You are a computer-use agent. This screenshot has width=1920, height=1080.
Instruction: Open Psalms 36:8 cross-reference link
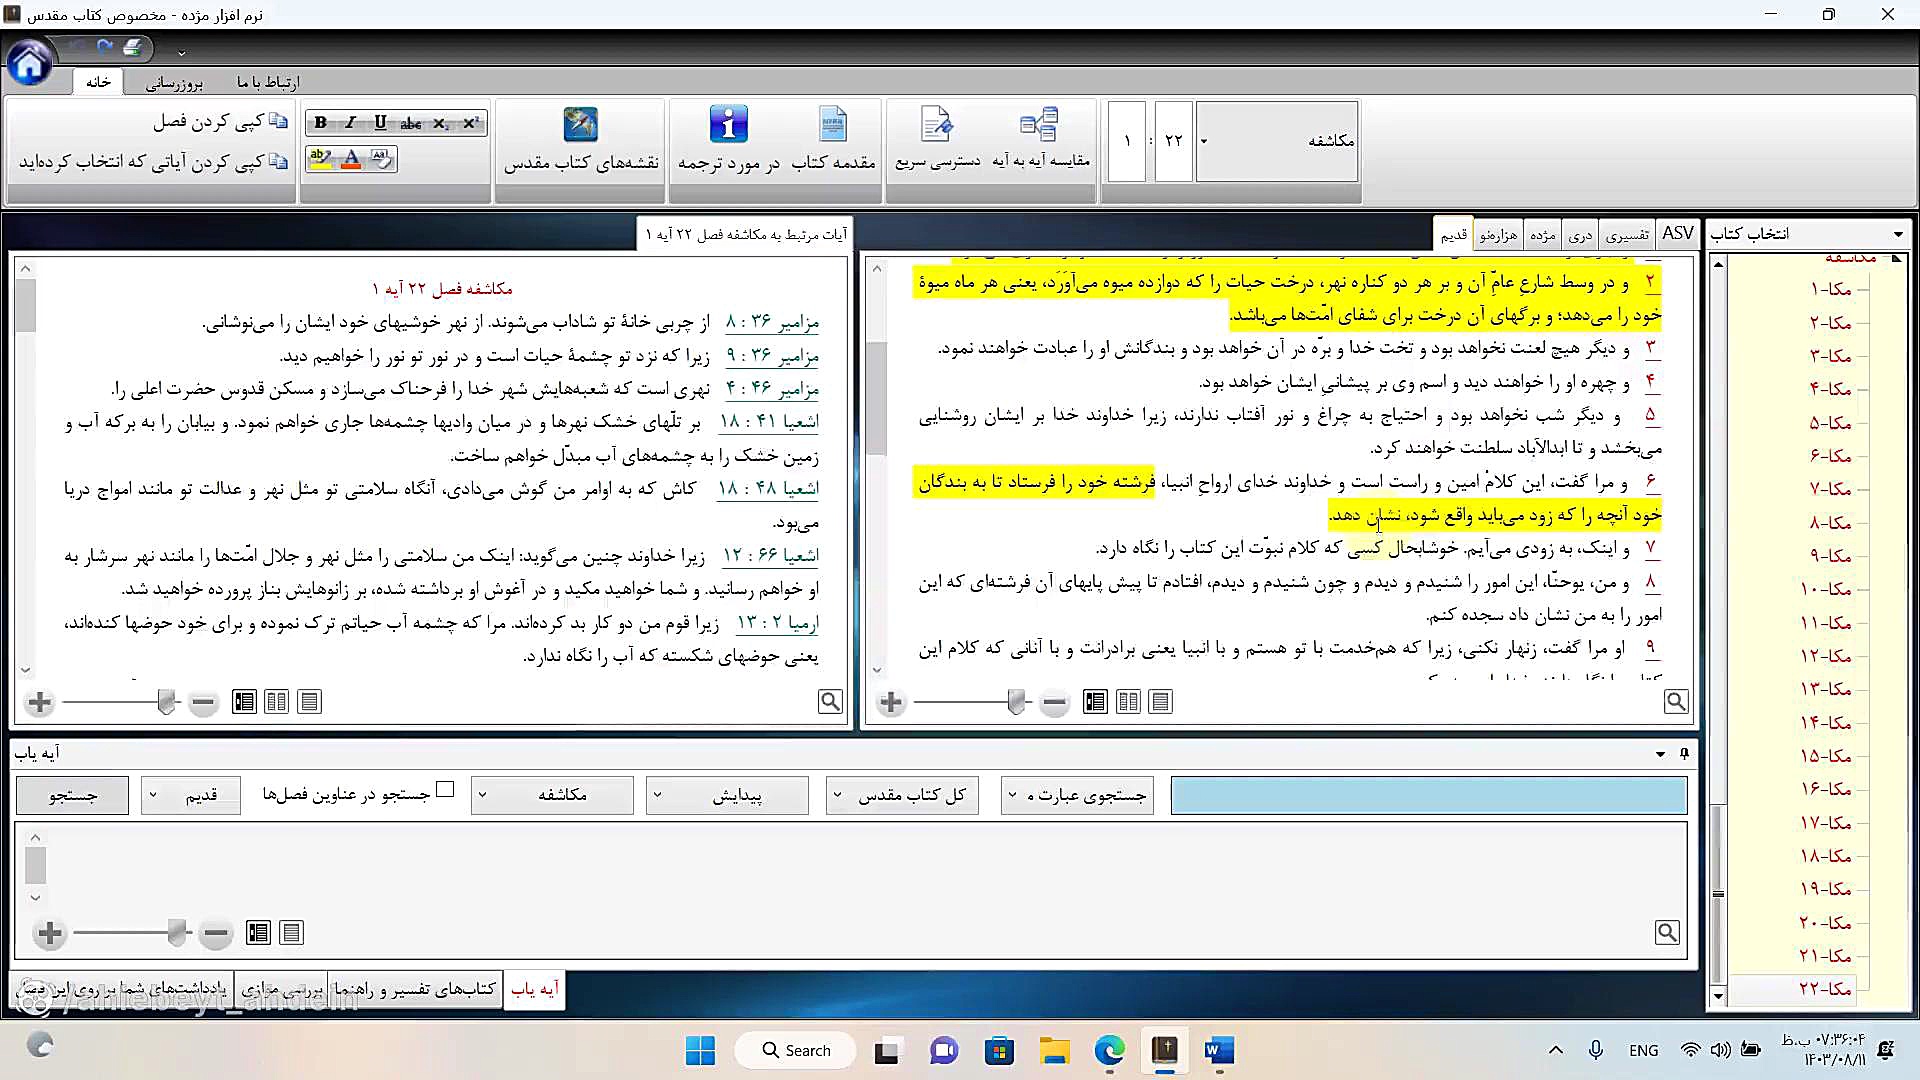coord(771,322)
